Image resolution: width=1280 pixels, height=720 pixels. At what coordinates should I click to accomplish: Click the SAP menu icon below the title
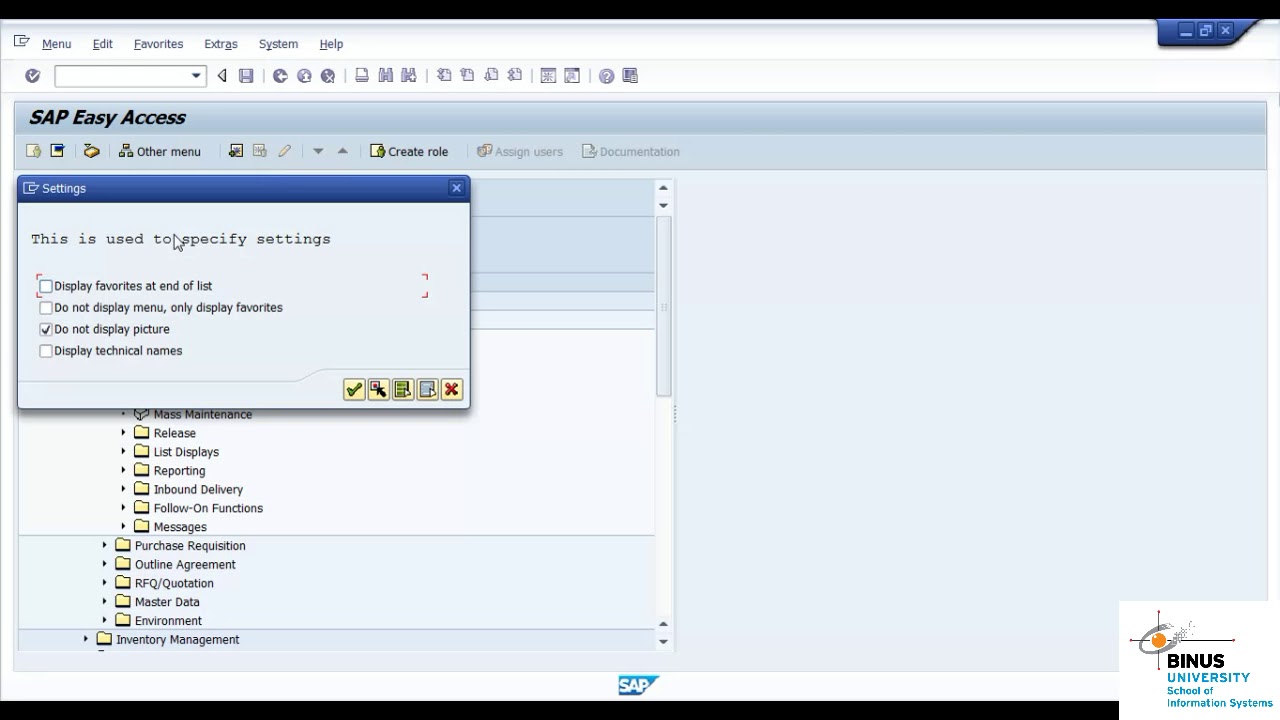57,151
